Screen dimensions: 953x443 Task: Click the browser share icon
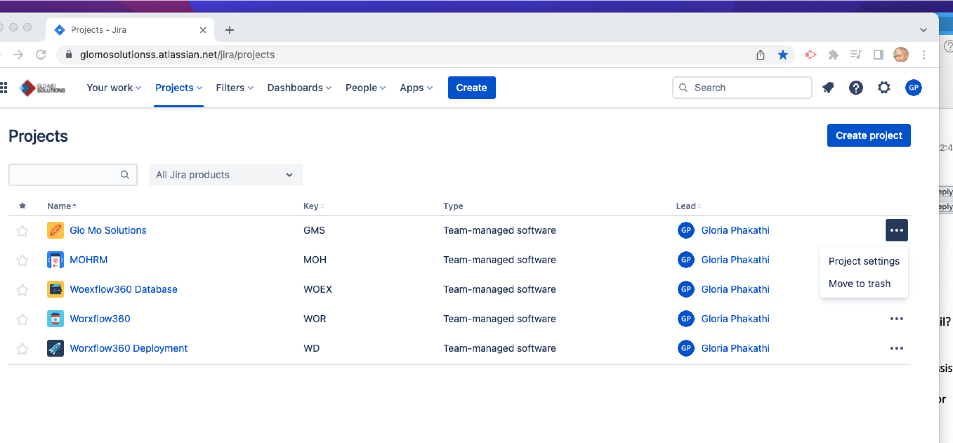pos(760,55)
